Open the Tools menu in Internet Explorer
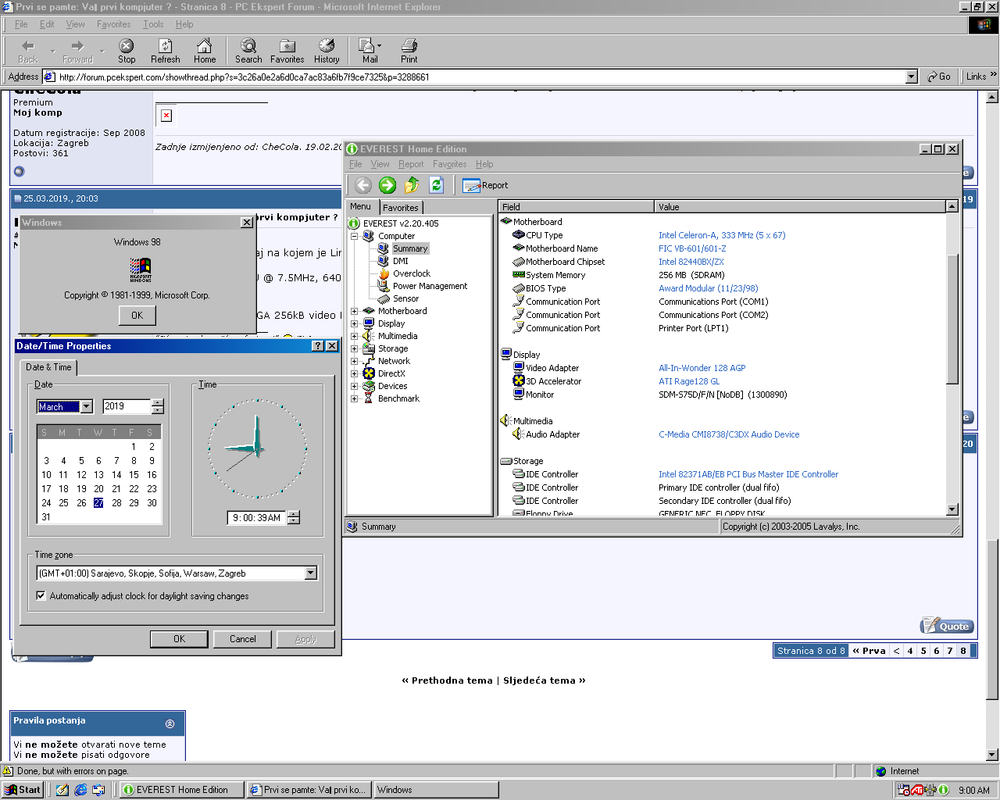 (x=153, y=24)
